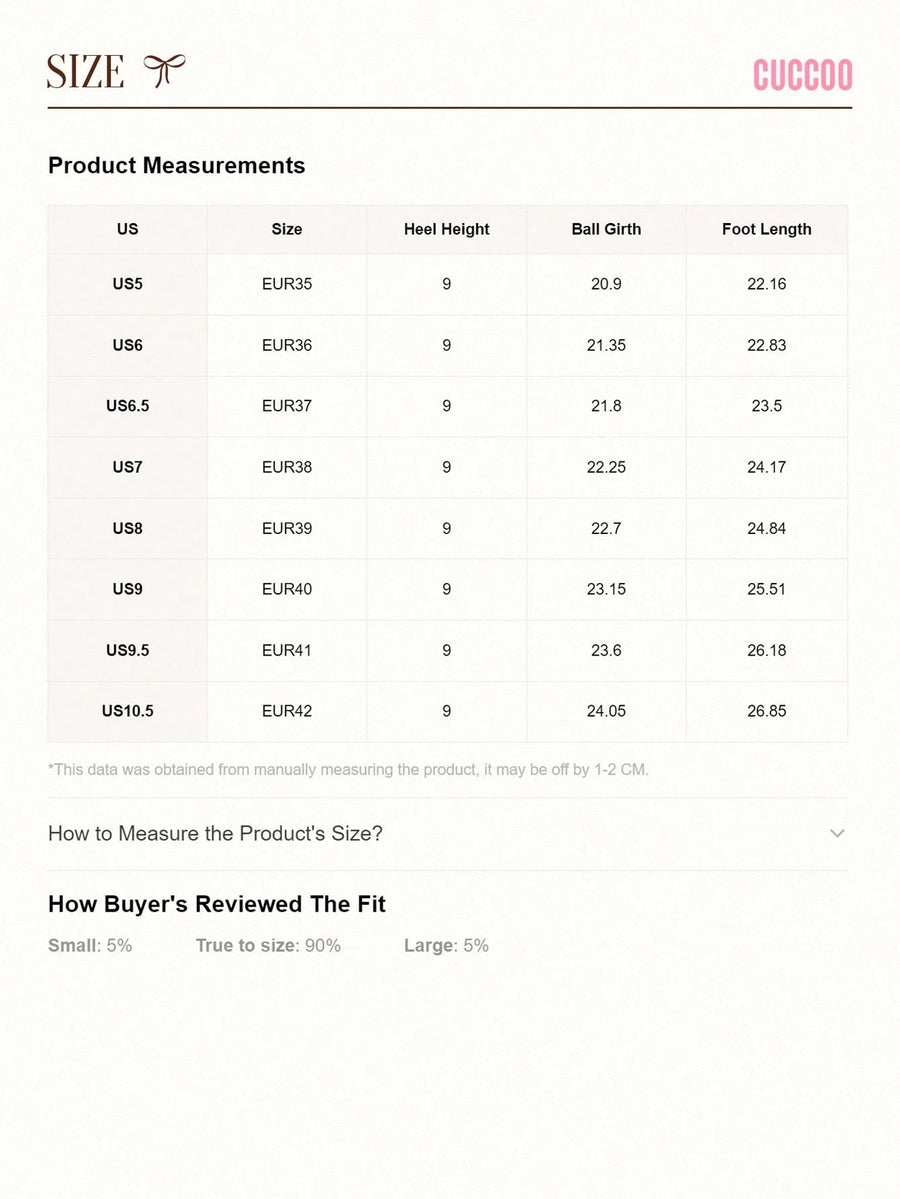900x1199 pixels.
Task: Select the US column header
Action: pos(127,229)
